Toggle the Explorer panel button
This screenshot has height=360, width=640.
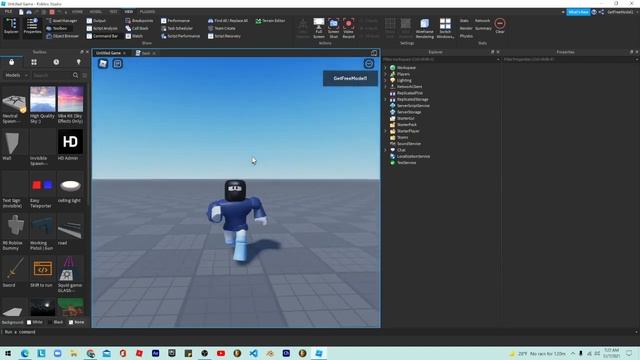pos(11,27)
